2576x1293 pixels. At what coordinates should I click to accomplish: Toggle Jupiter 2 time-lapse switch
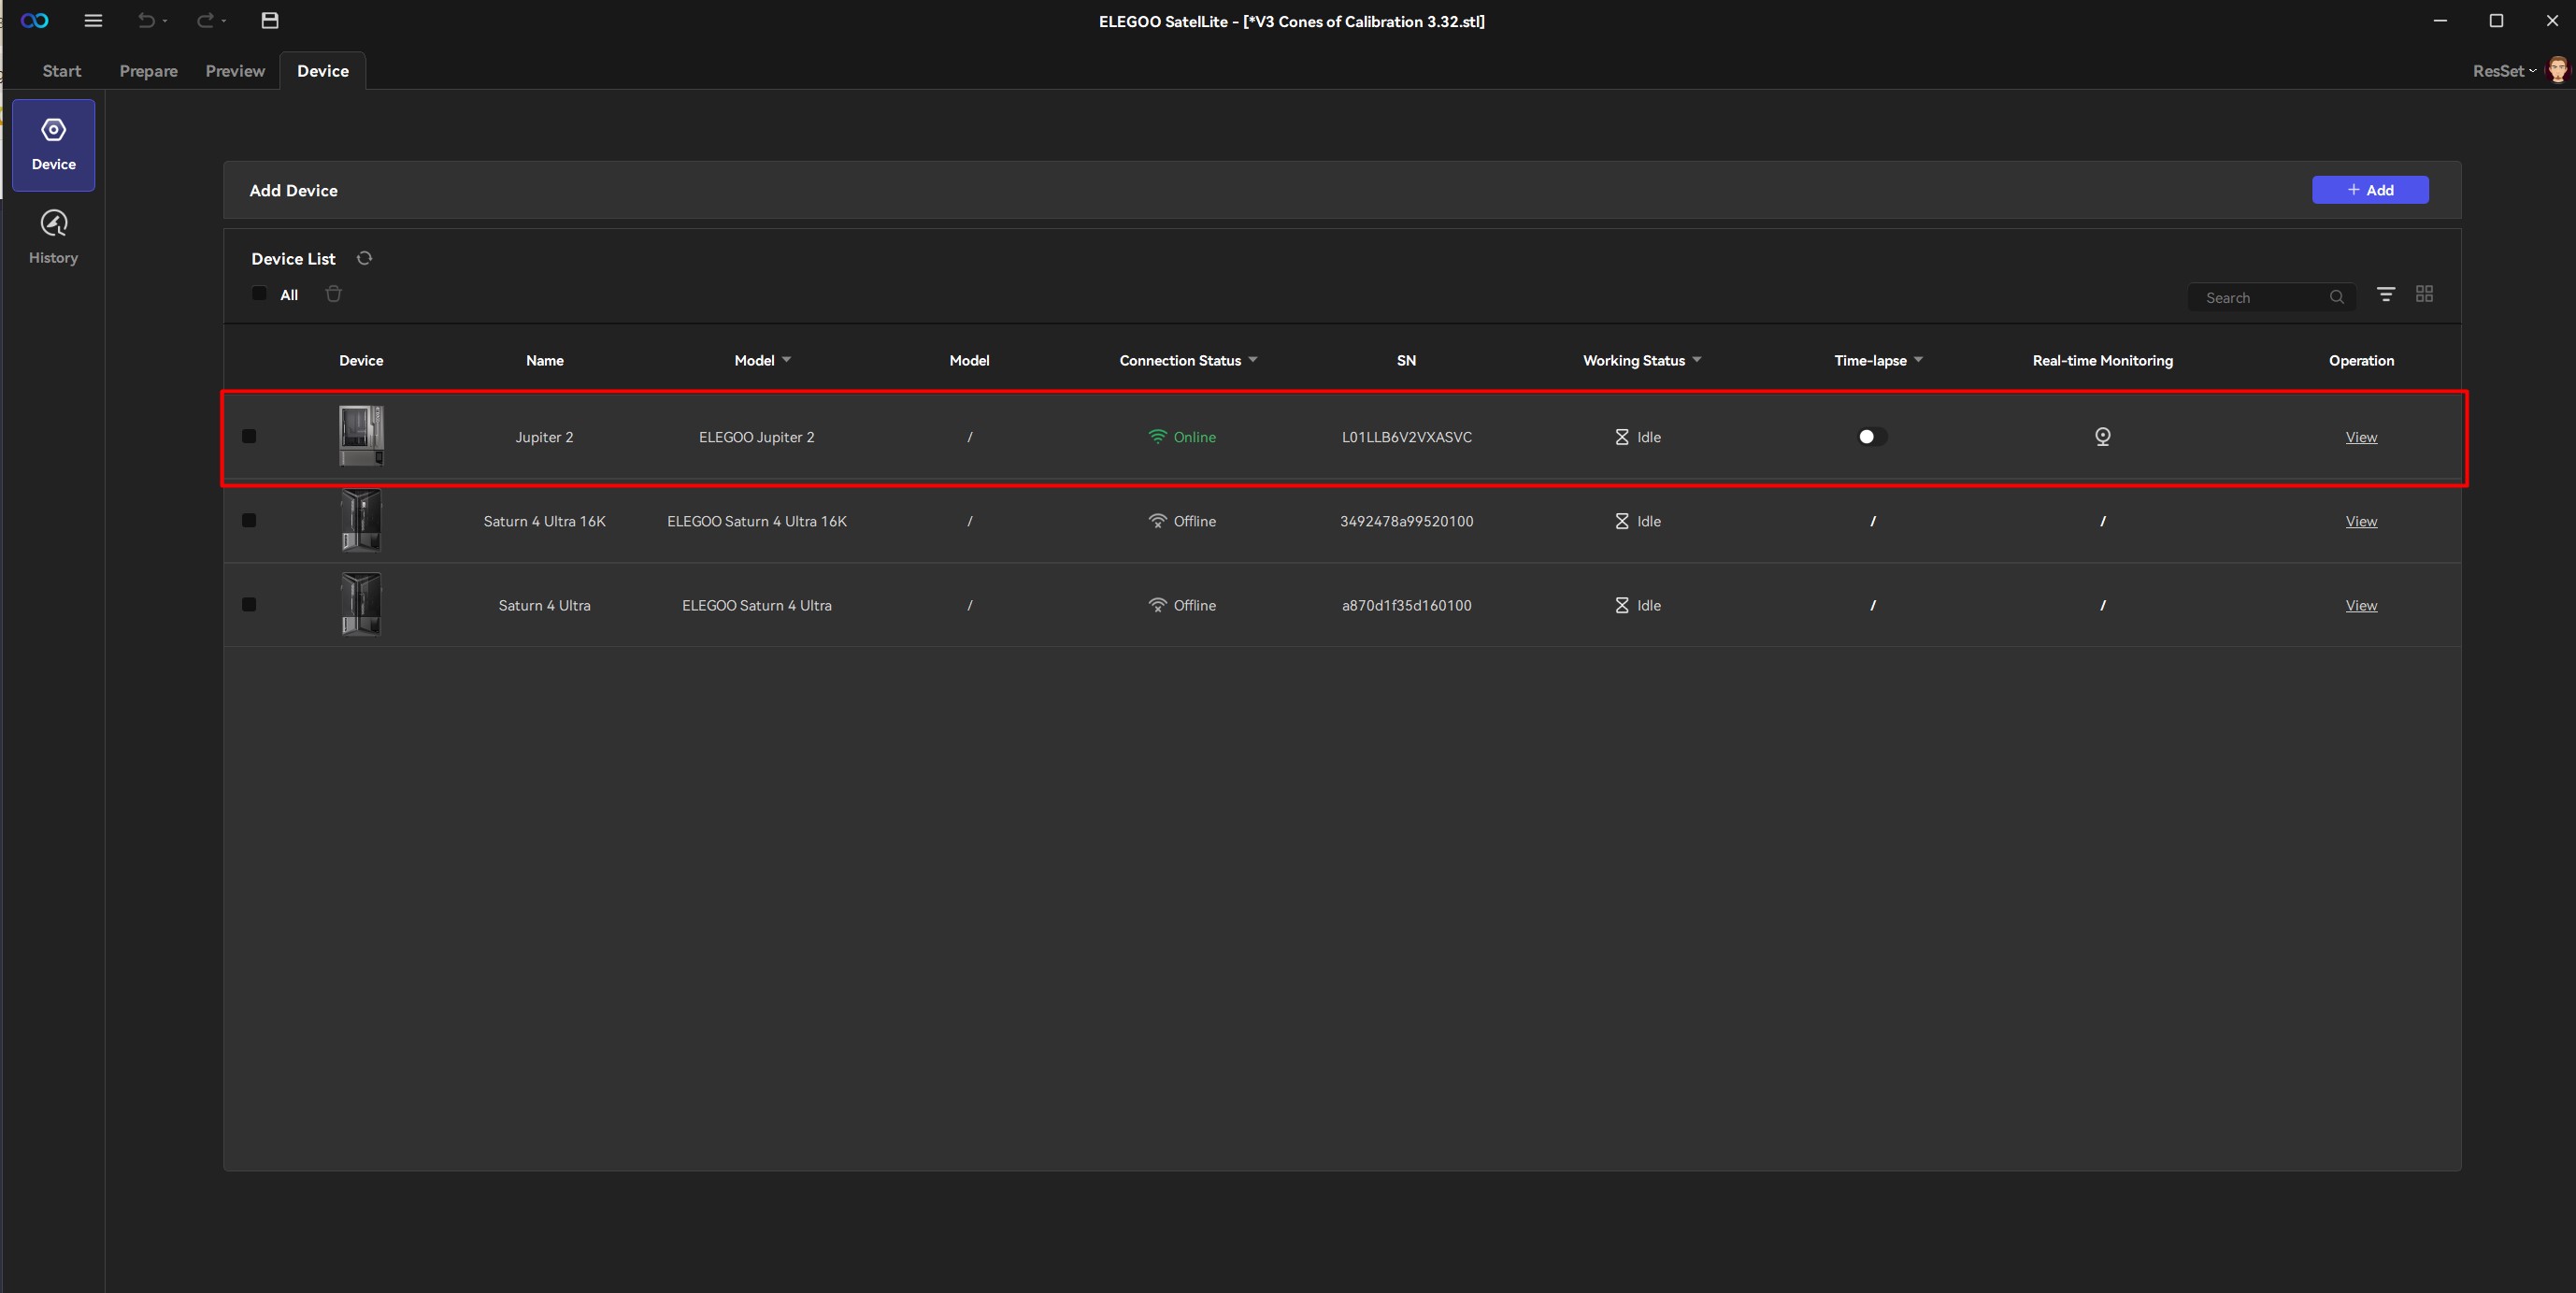(1872, 437)
